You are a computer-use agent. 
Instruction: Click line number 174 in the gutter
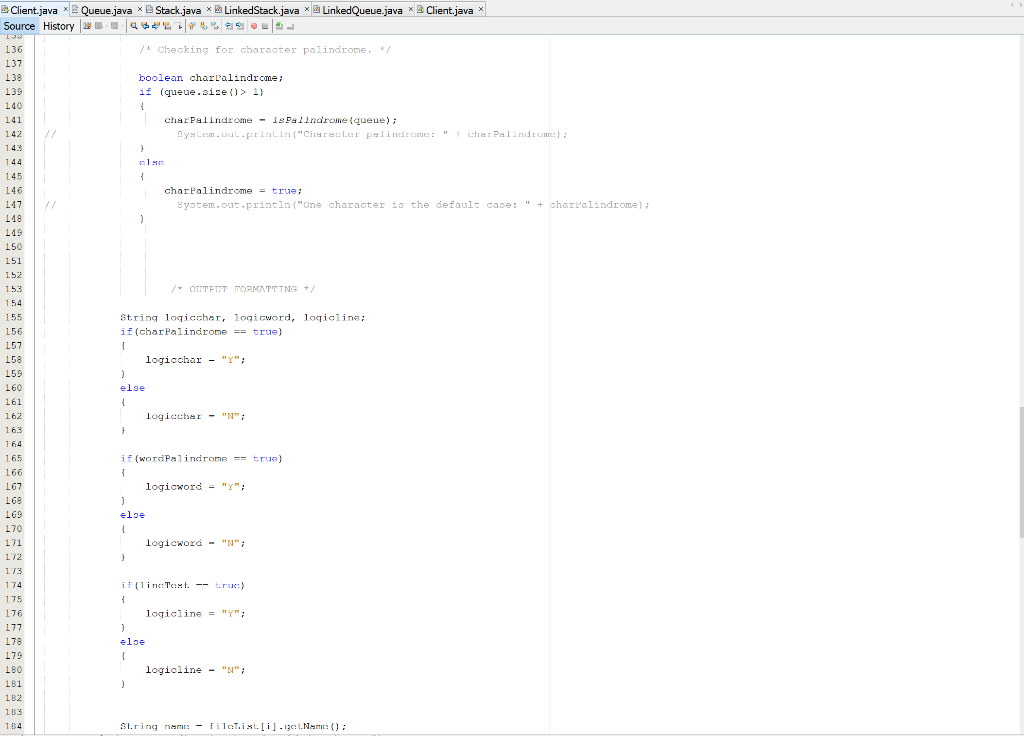(13, 585)
